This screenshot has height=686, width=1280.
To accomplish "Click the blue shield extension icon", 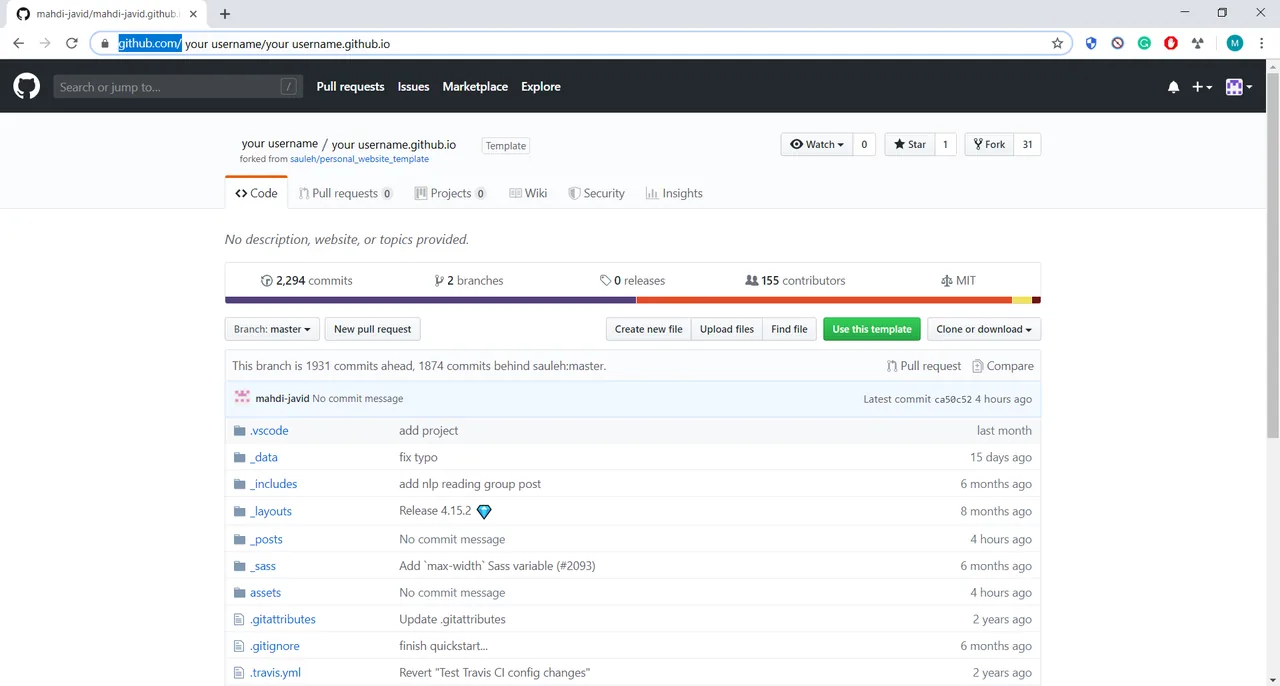I will click(1091, 43).
